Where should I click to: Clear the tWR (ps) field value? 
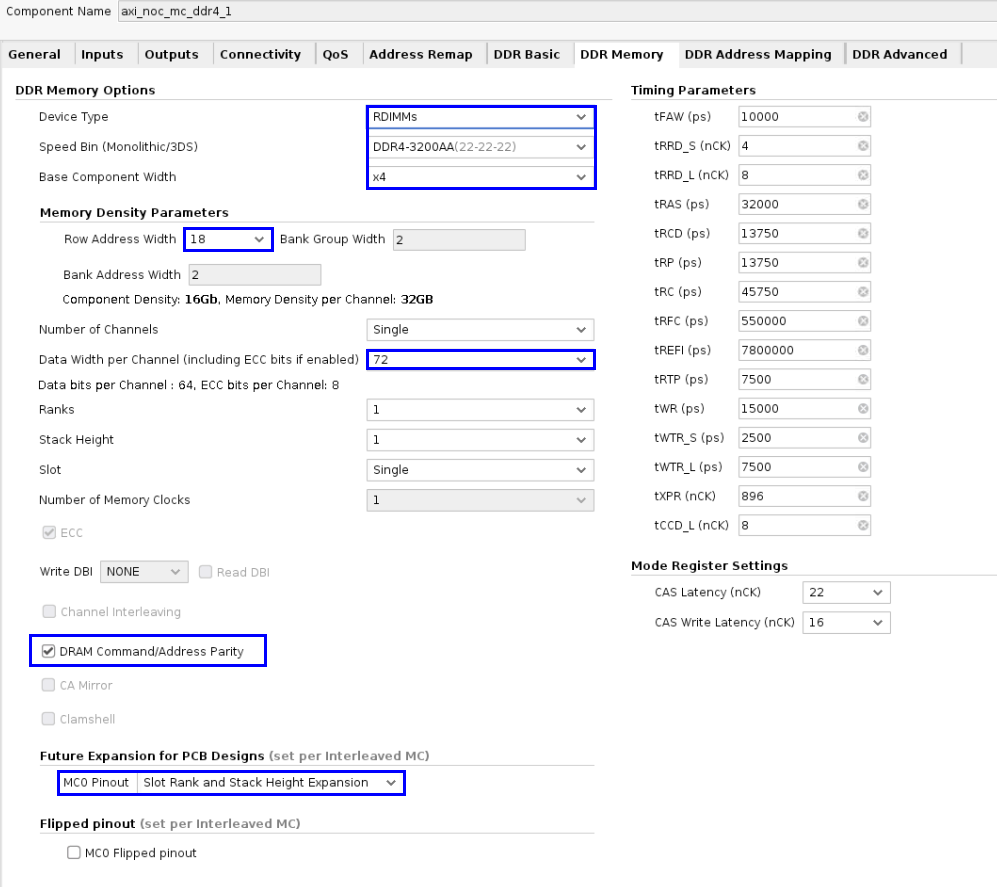(863, 408)
